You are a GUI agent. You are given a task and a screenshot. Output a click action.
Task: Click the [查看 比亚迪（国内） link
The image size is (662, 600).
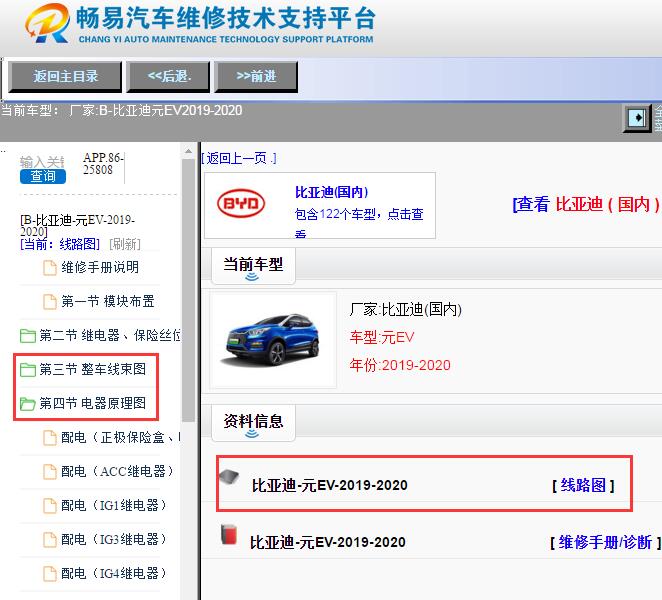point(586,204)
